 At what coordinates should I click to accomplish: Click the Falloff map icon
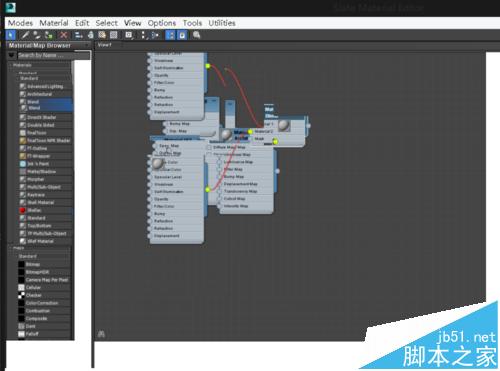pos(21,334)
